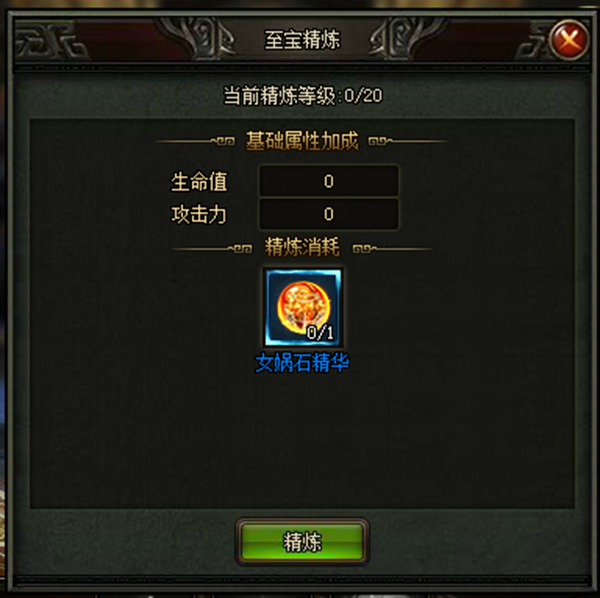Select the 生命值 value field
This screenshot has height=598, width=600.
(x=329, y=181)
